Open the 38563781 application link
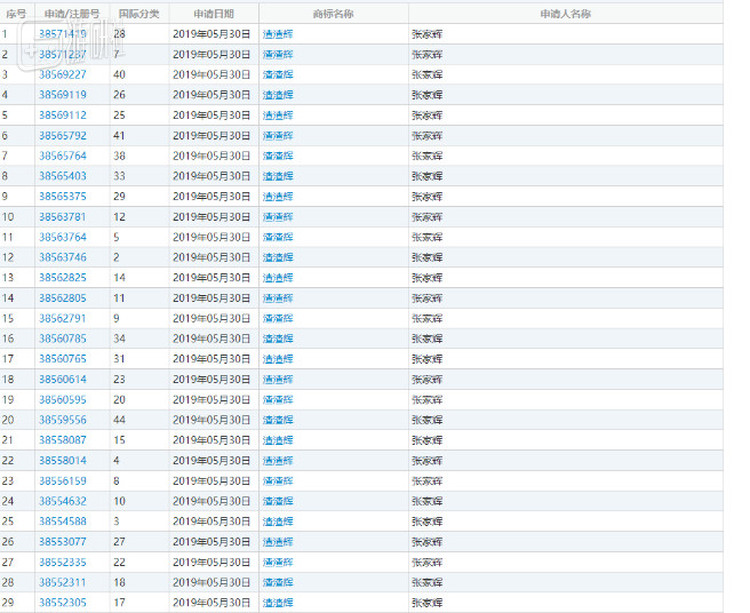 coord(62,217)
